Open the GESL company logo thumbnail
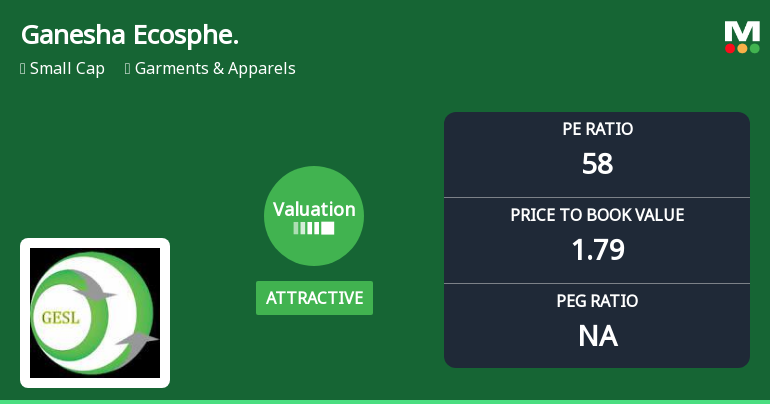Viewport: 770px width, 404px height. coord(95,313)
